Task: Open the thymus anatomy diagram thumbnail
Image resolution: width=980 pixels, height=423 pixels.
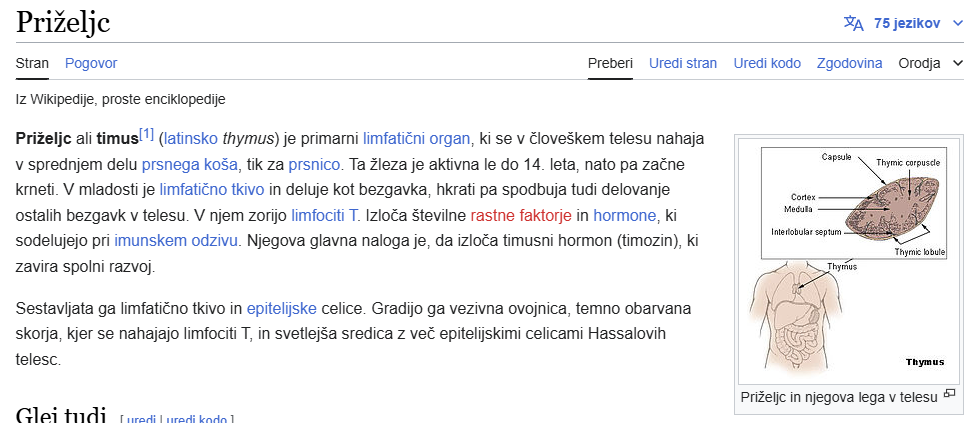Action: pyautogui.click(x=846, y=259)
